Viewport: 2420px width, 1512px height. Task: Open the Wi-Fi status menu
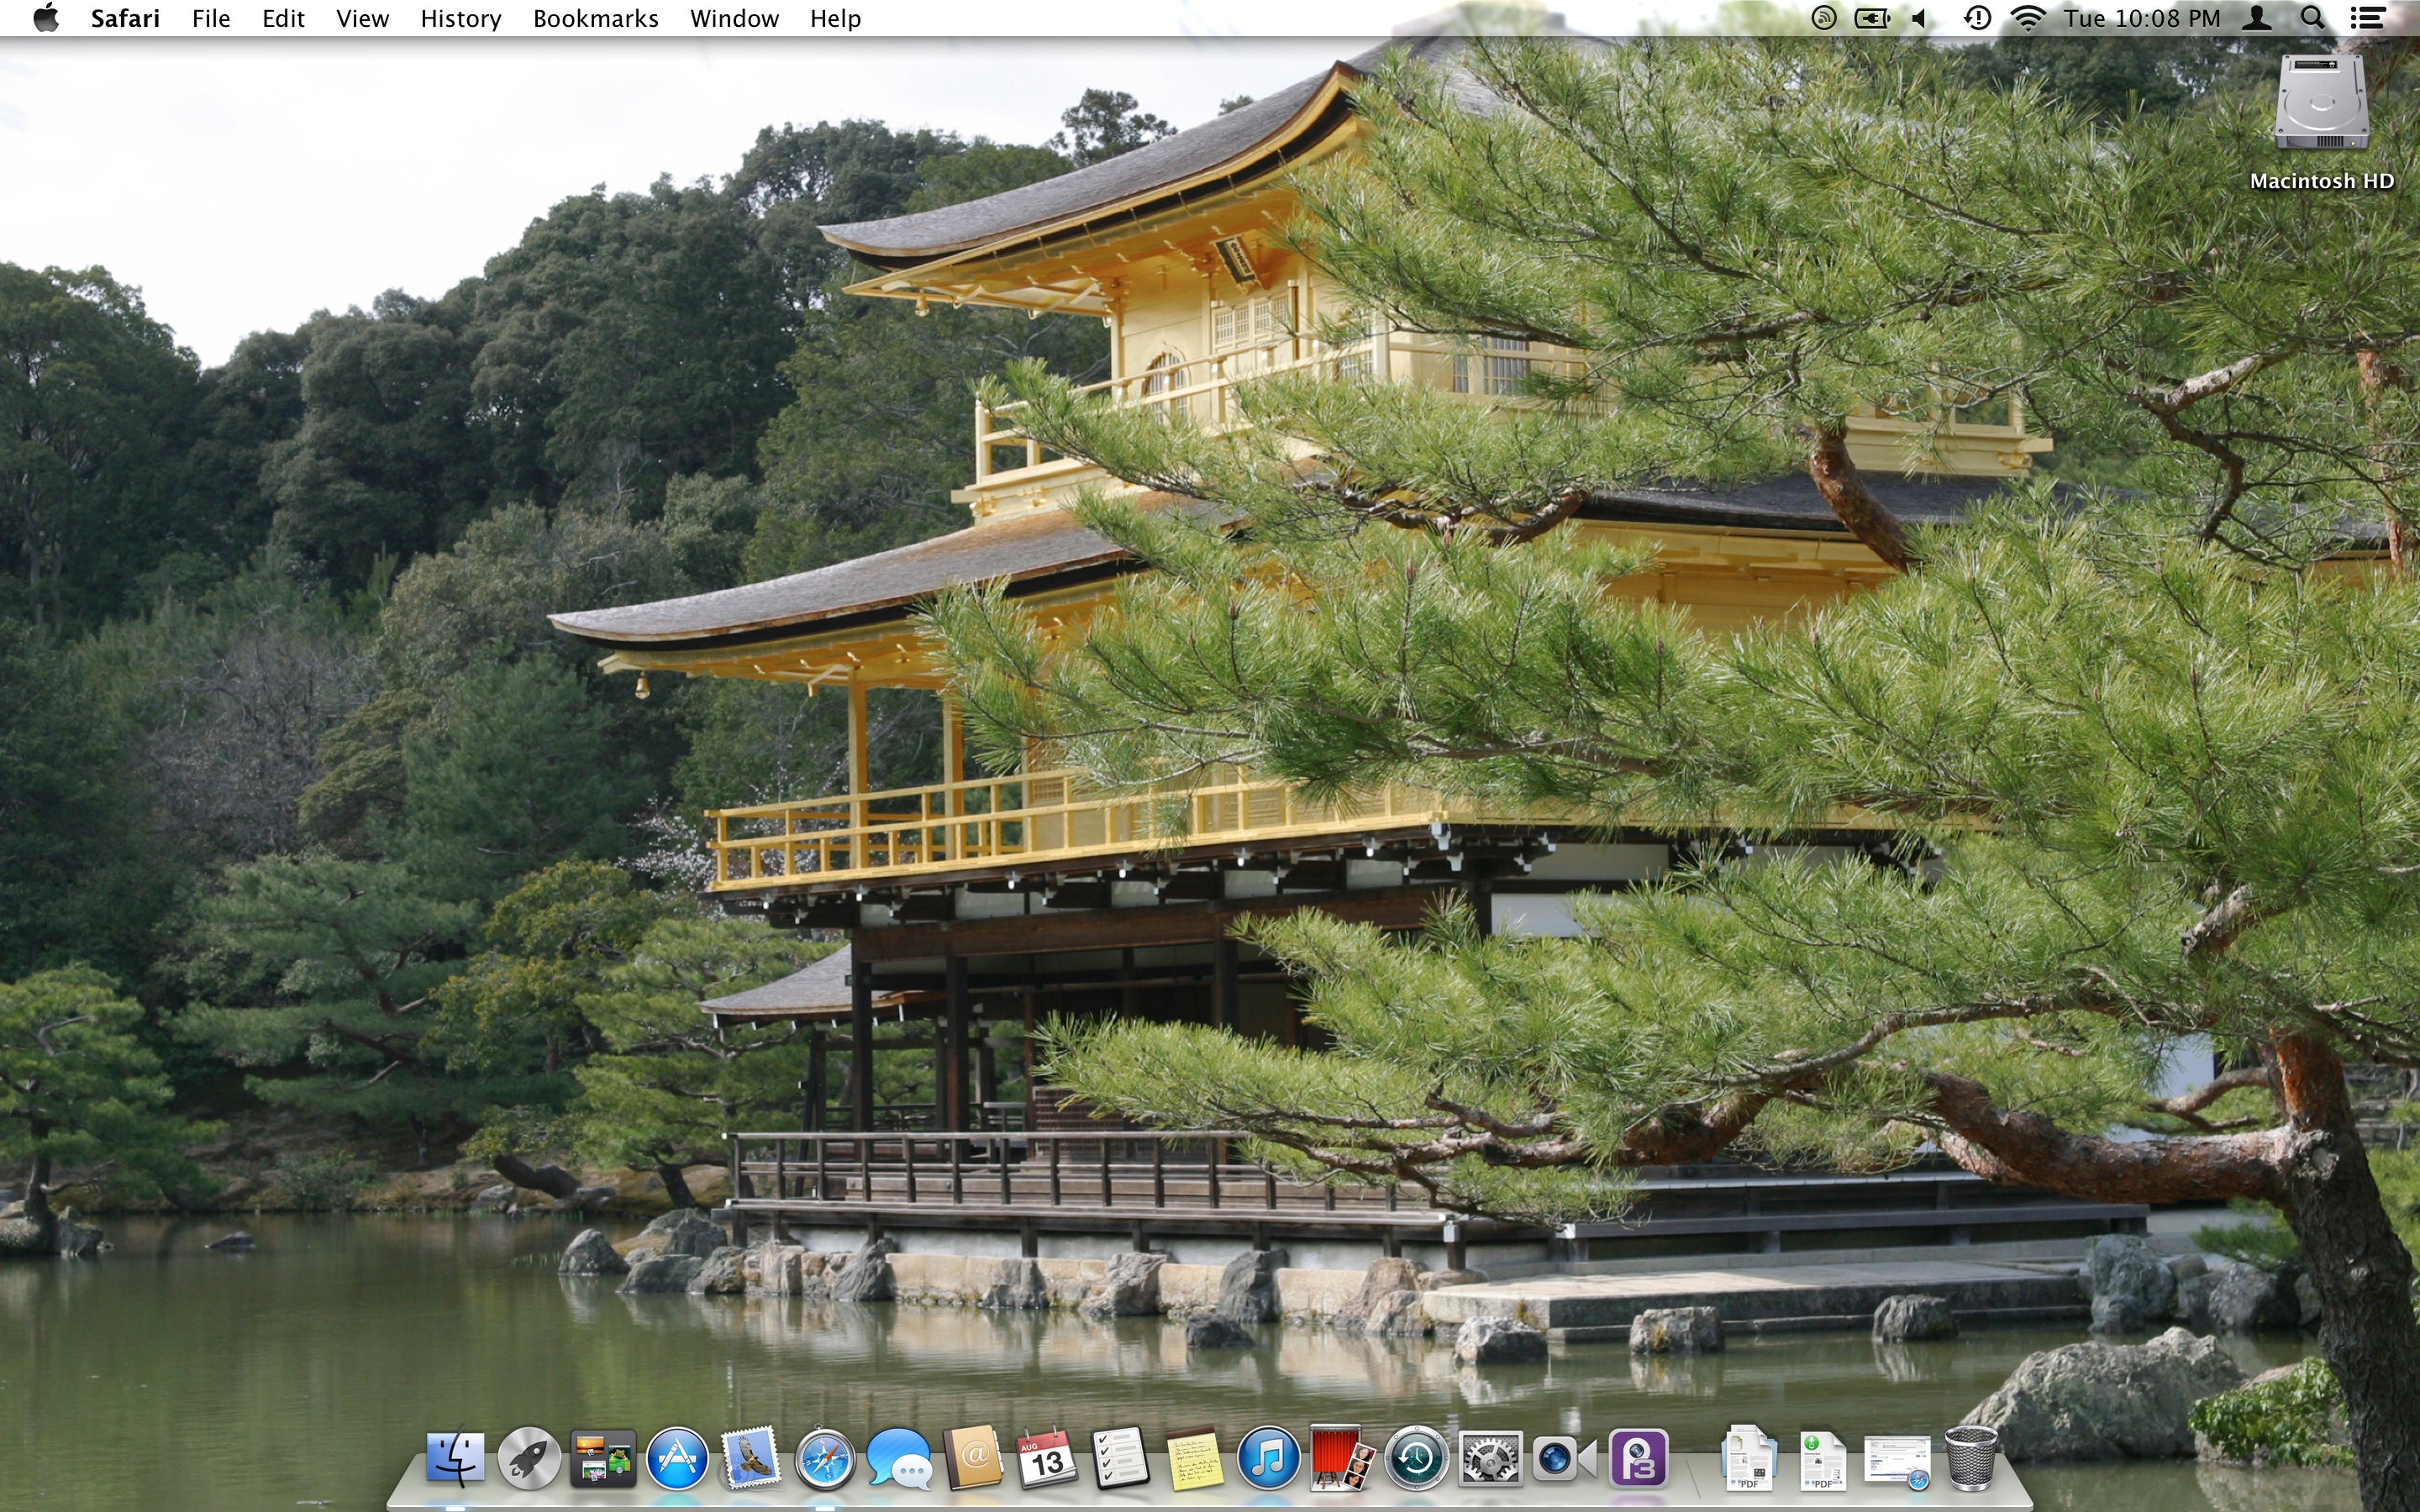(x=2028, y=18)
